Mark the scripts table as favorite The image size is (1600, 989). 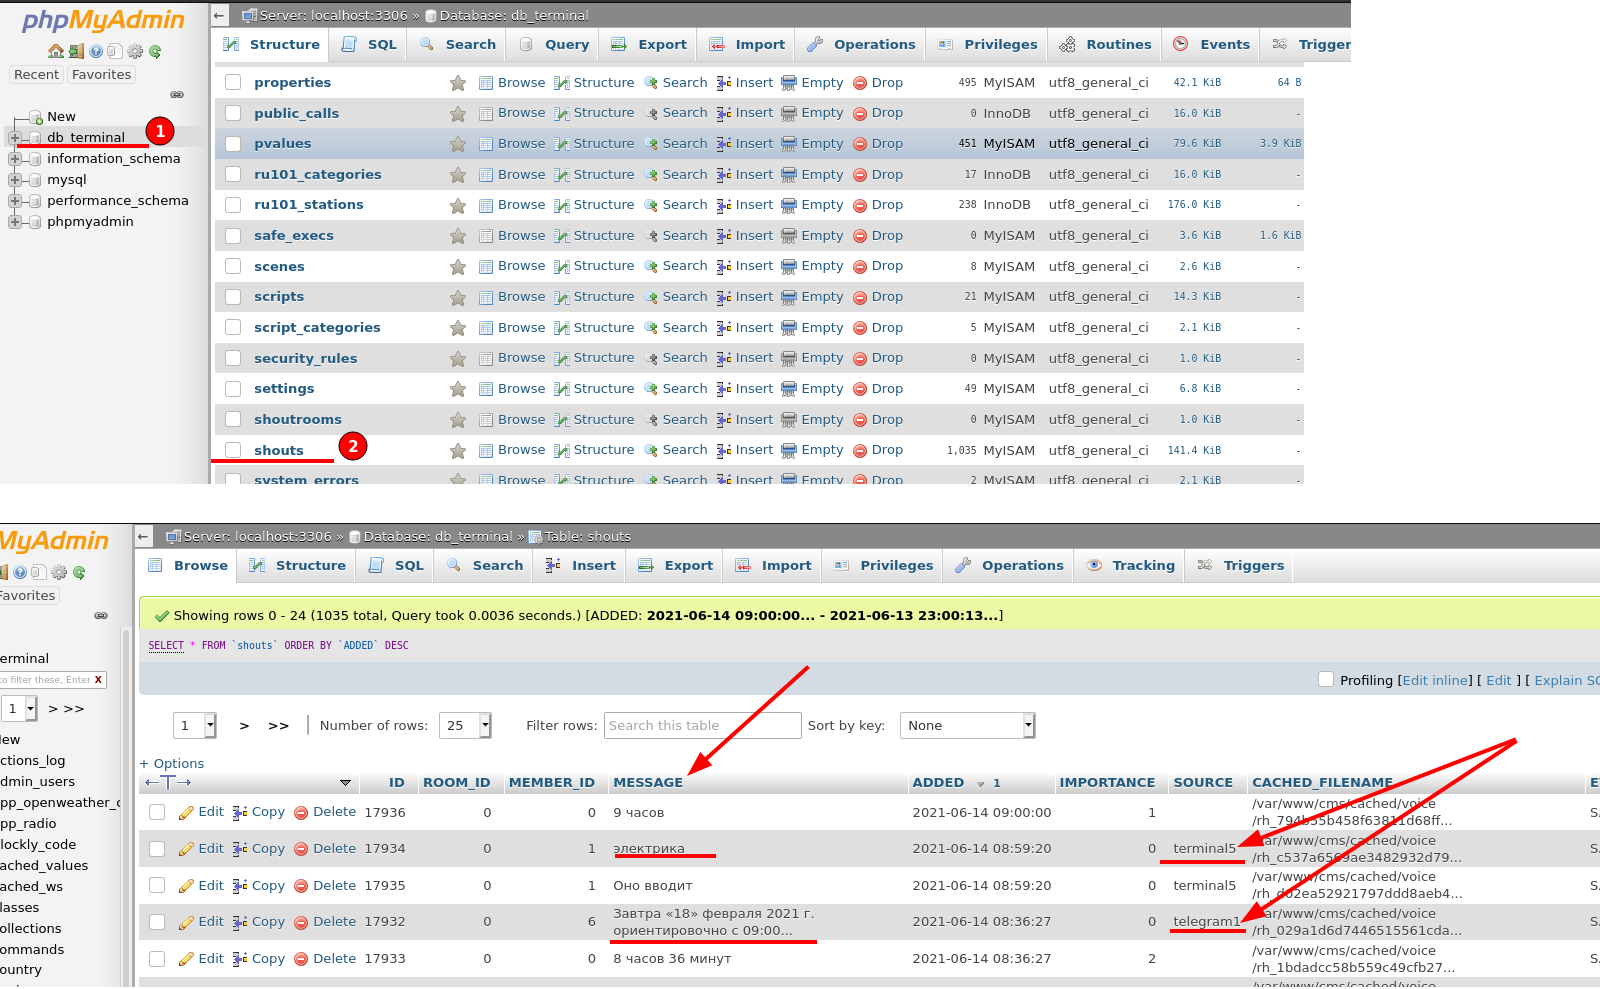pos(458,297)
